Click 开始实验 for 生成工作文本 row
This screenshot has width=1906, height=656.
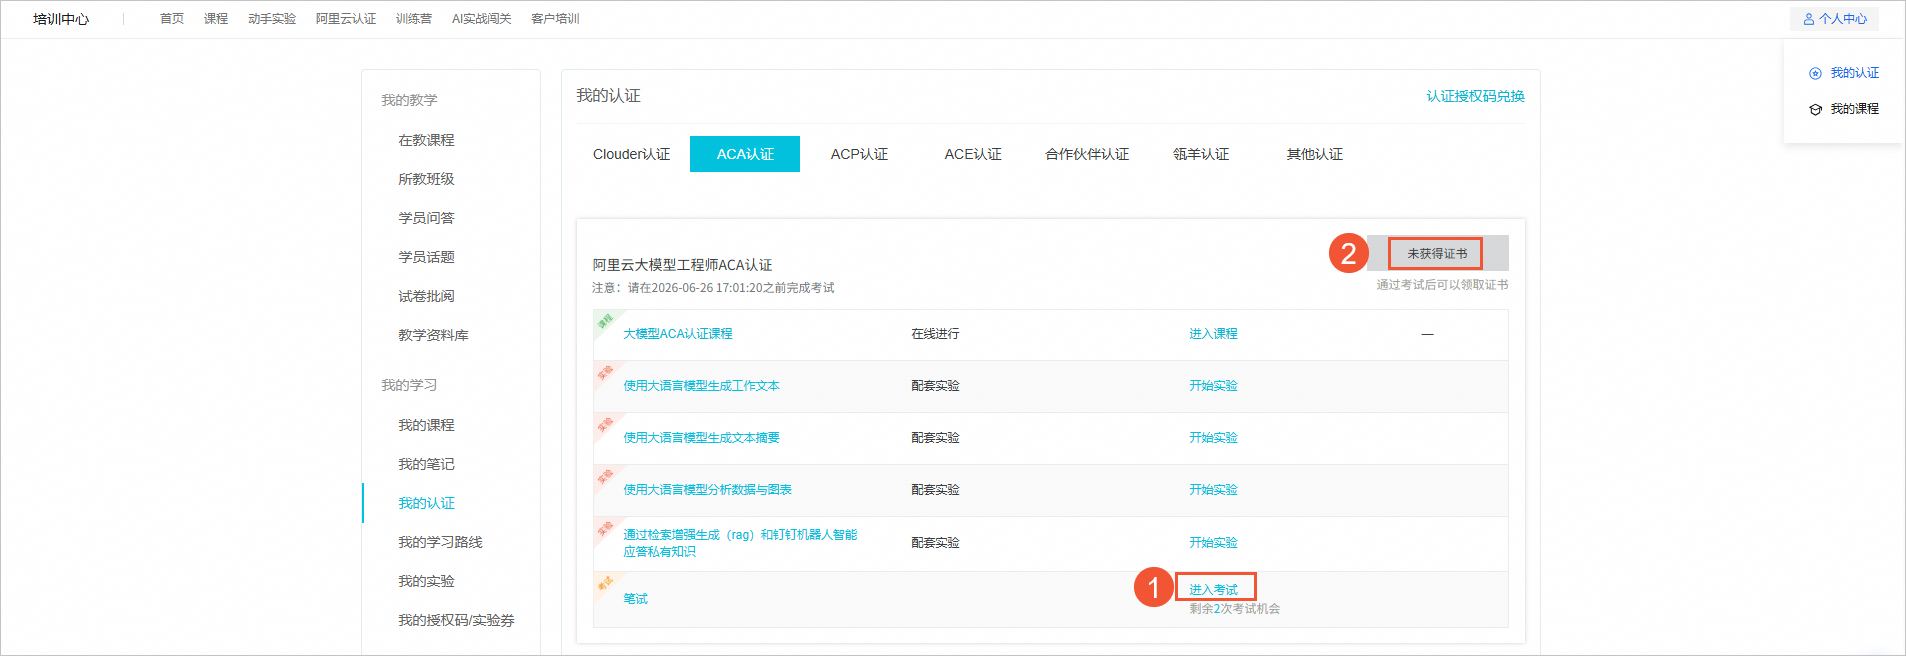(1213, 386)
